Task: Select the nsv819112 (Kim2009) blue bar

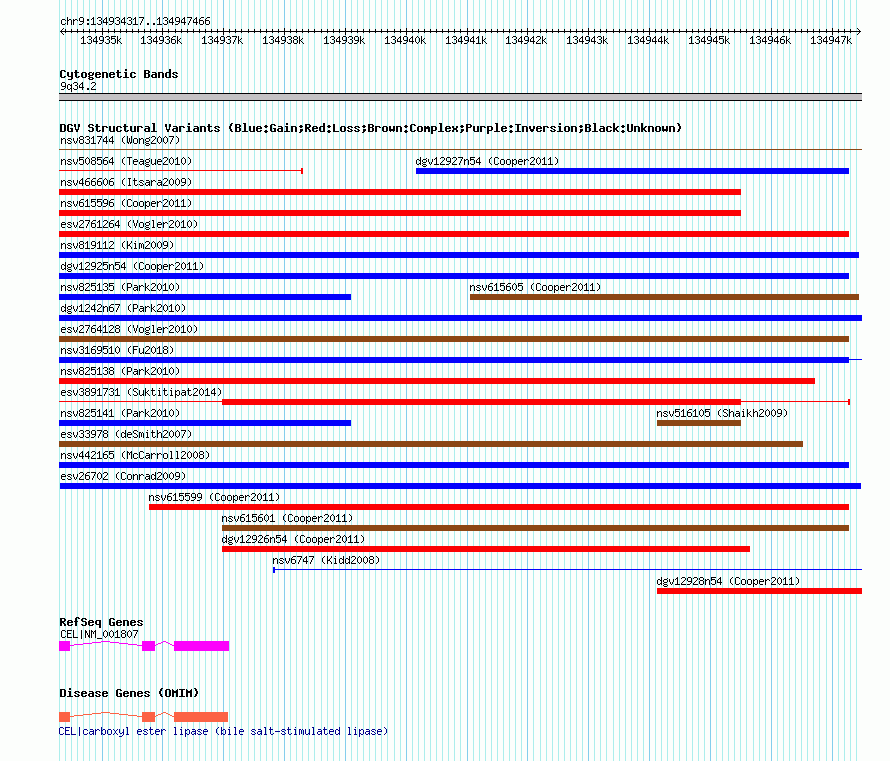Action: [x=459, y=255]
